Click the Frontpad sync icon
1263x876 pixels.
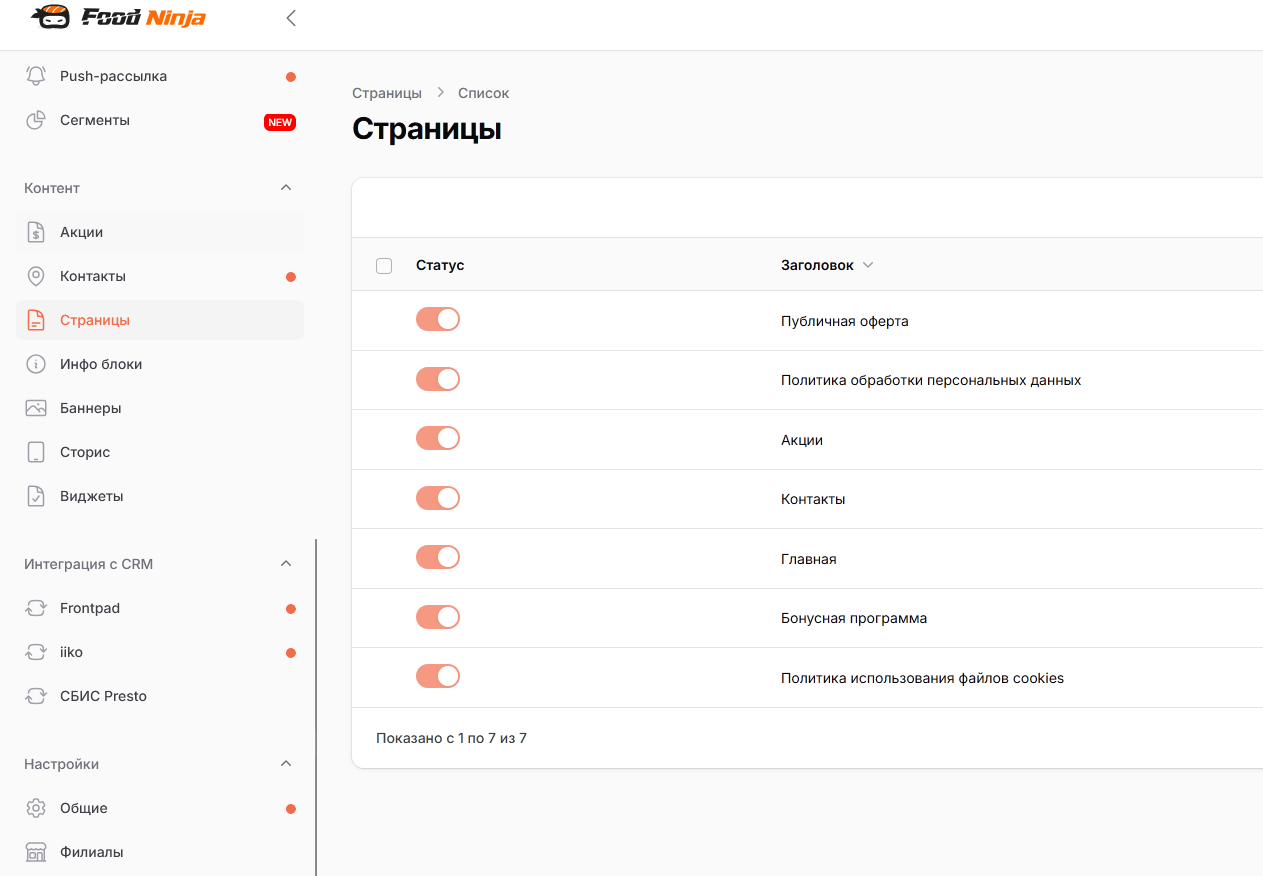[x=36, y=608]
